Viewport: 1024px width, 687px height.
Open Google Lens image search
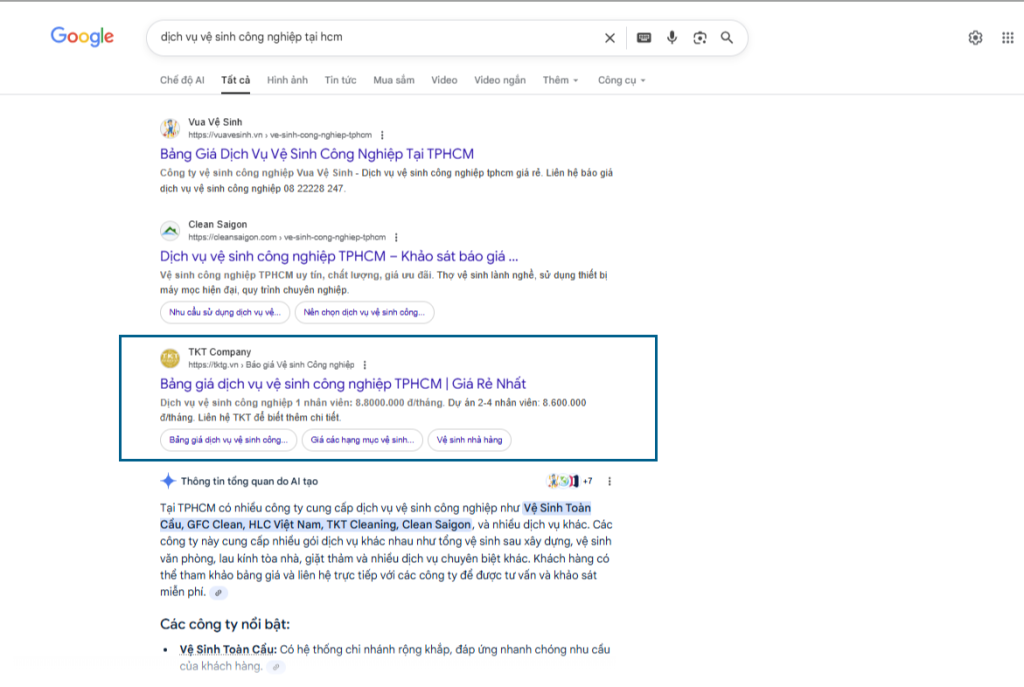point(700,38)
